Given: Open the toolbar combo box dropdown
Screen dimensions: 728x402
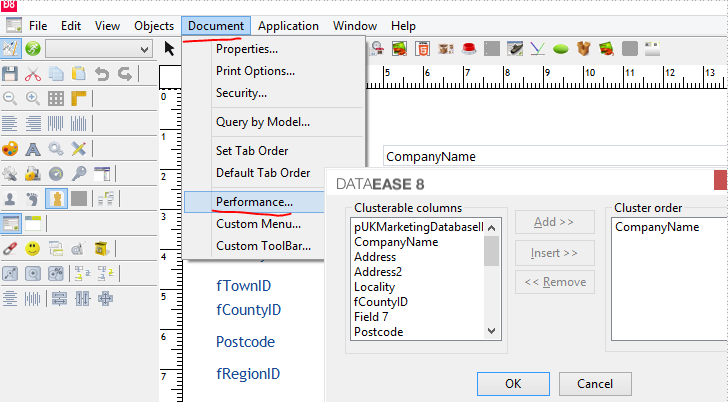Looking at the screenshot, I should click(x=145, y=49).
